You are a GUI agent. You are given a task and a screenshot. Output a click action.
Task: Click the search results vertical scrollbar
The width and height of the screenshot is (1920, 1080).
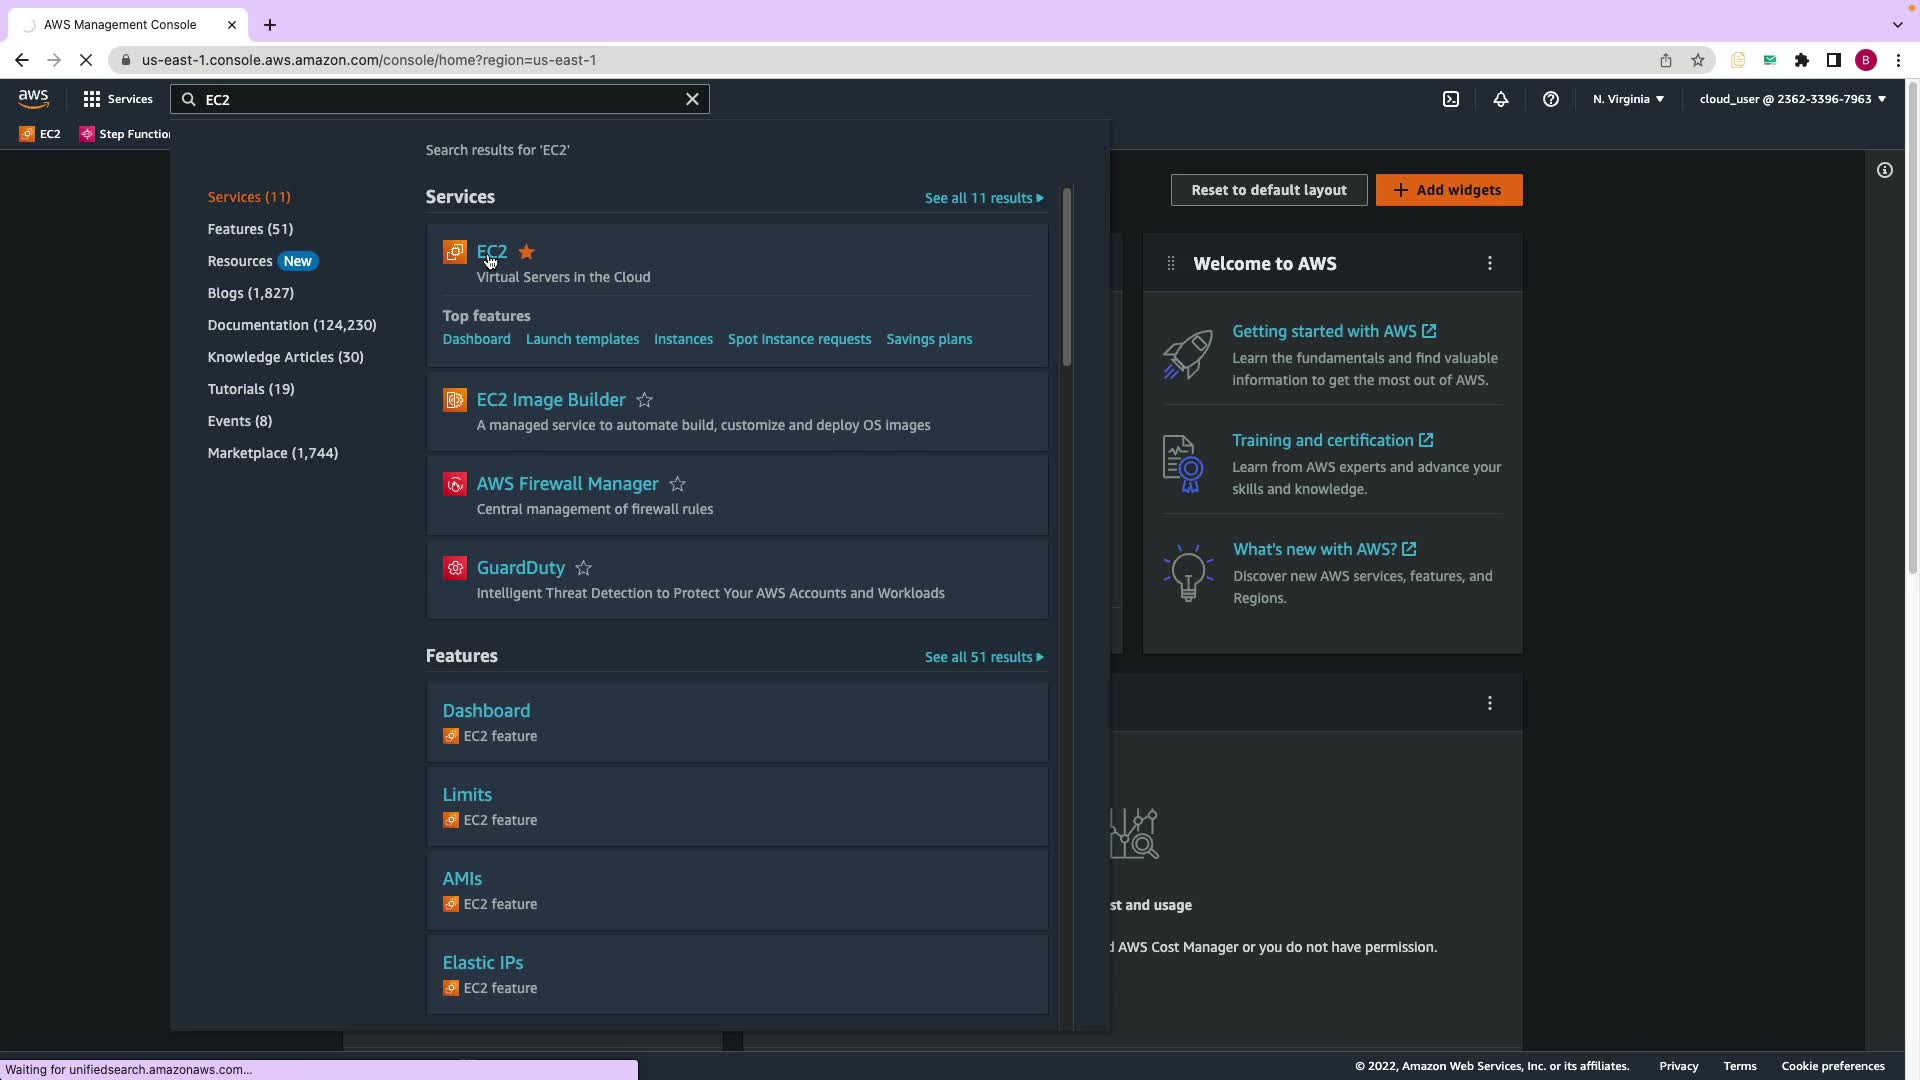[x=1067, y=278]
